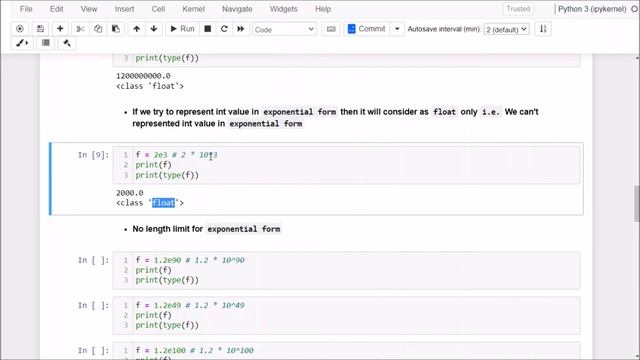Click the brush tool icon in second toolbar row
The height and width of the screenshot is (360, 640).
click(x=22, y=43)
